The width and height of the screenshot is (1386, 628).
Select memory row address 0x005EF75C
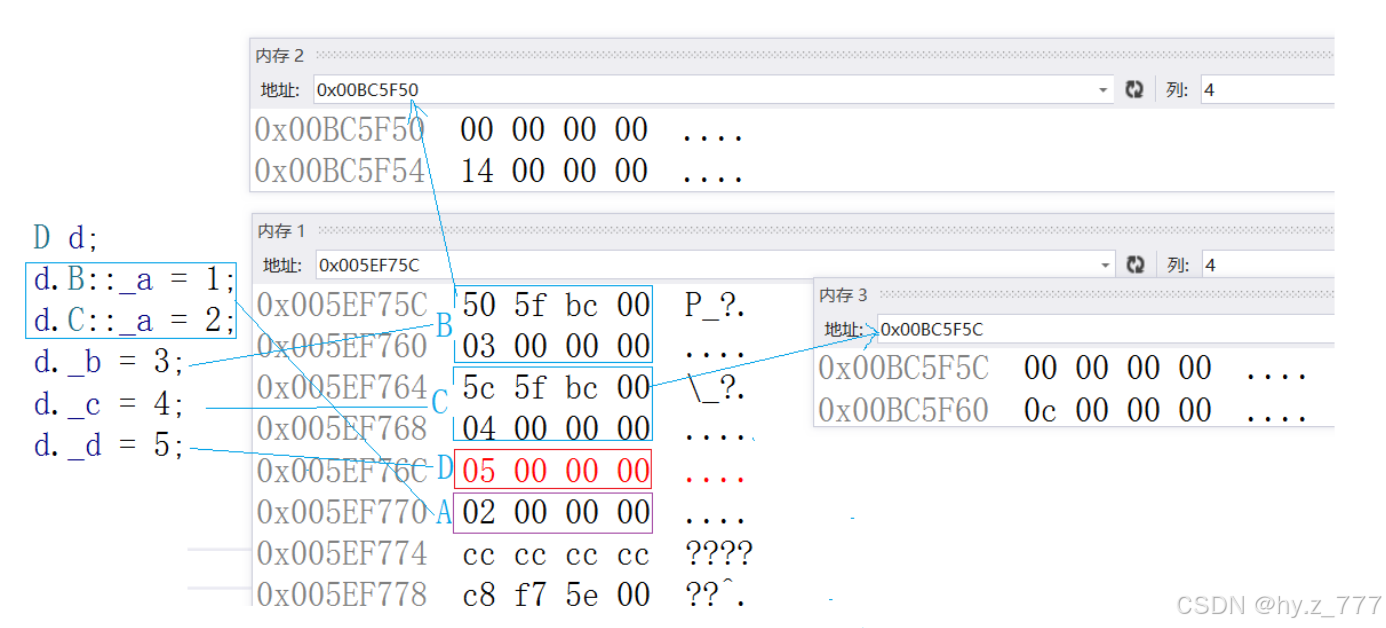342,305
